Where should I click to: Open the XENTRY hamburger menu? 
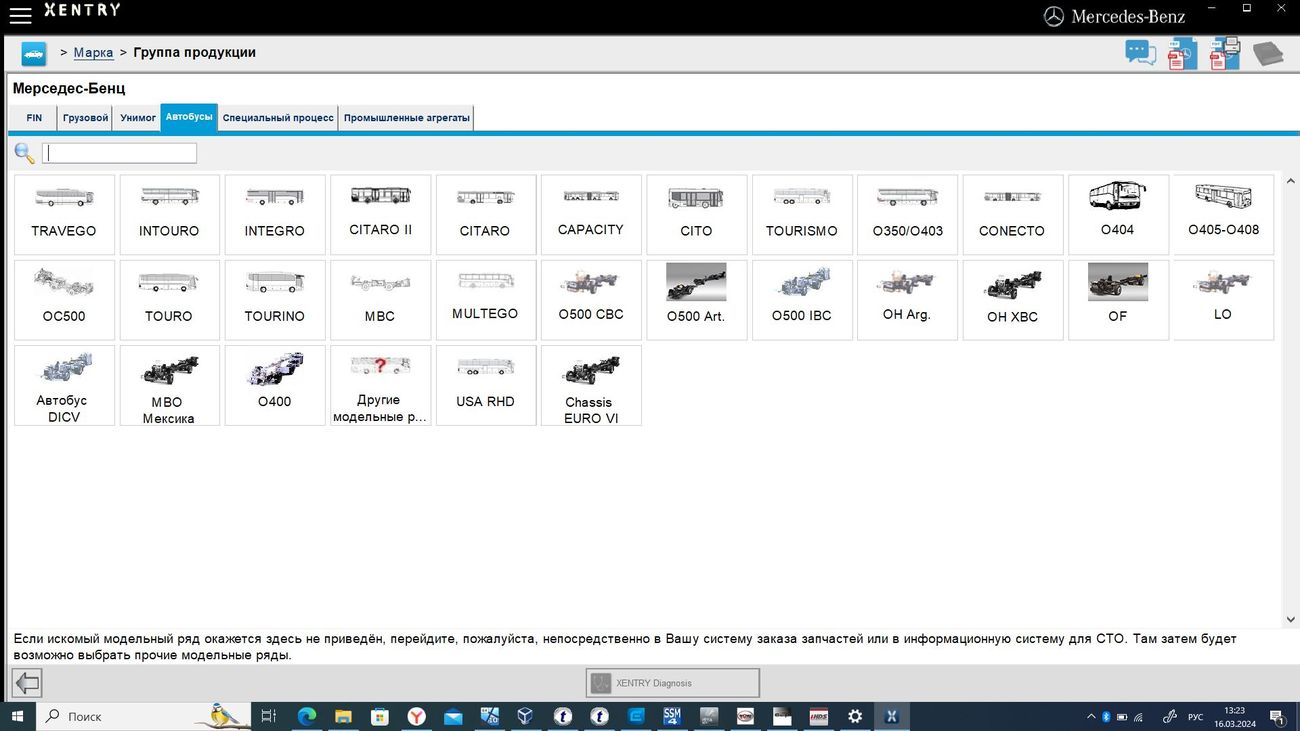20,16
